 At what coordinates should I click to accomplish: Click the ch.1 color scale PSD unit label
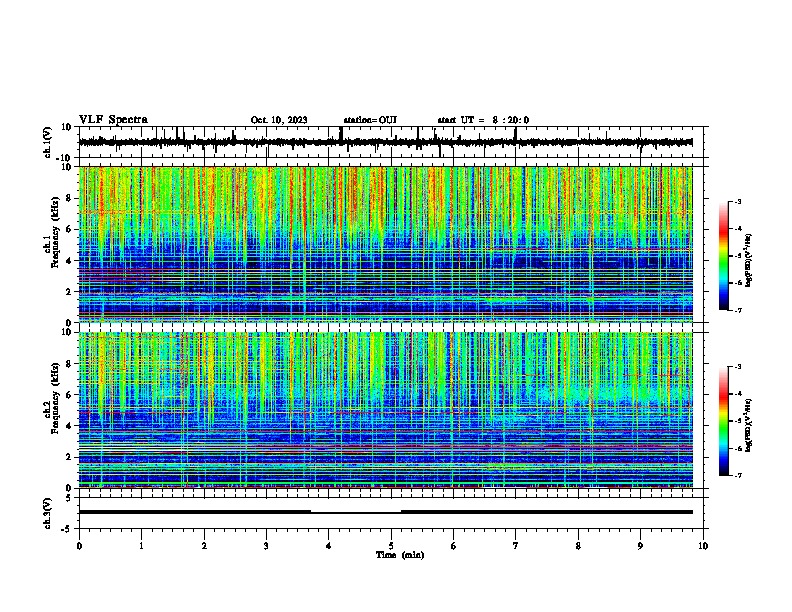click(x=749, y=261)
